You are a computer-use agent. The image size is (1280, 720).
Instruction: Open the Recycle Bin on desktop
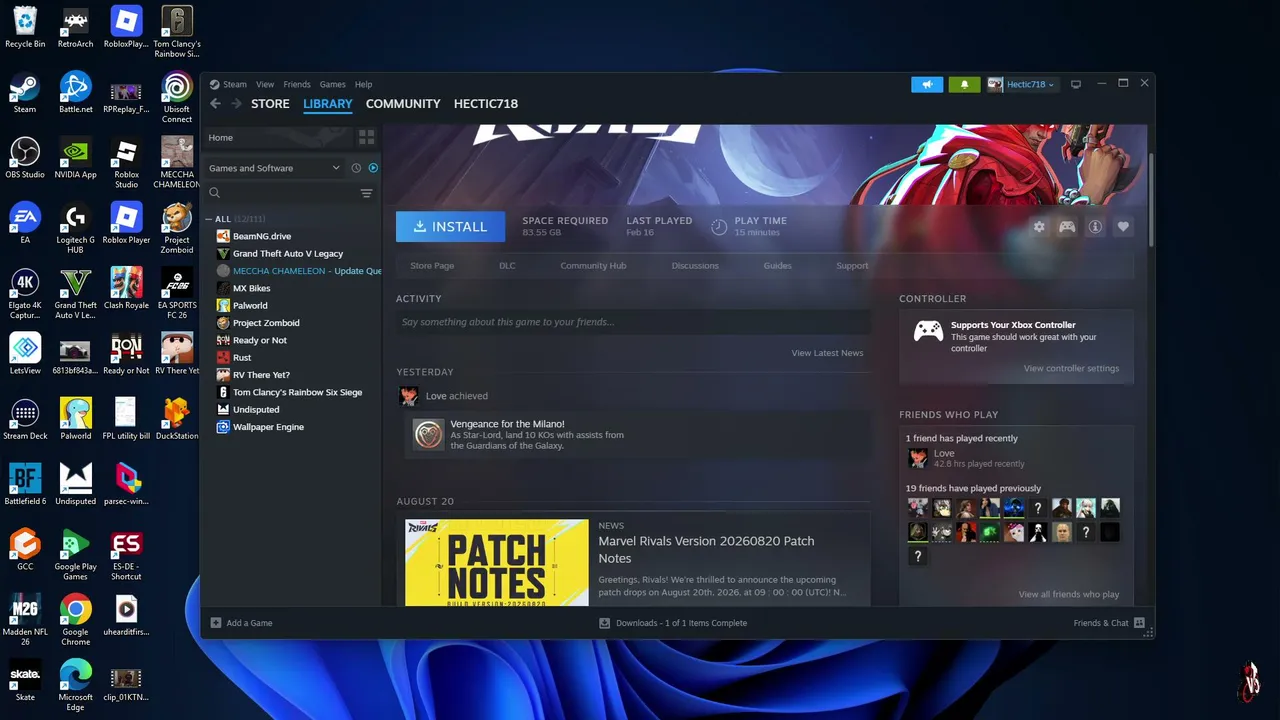click(25, 27)
